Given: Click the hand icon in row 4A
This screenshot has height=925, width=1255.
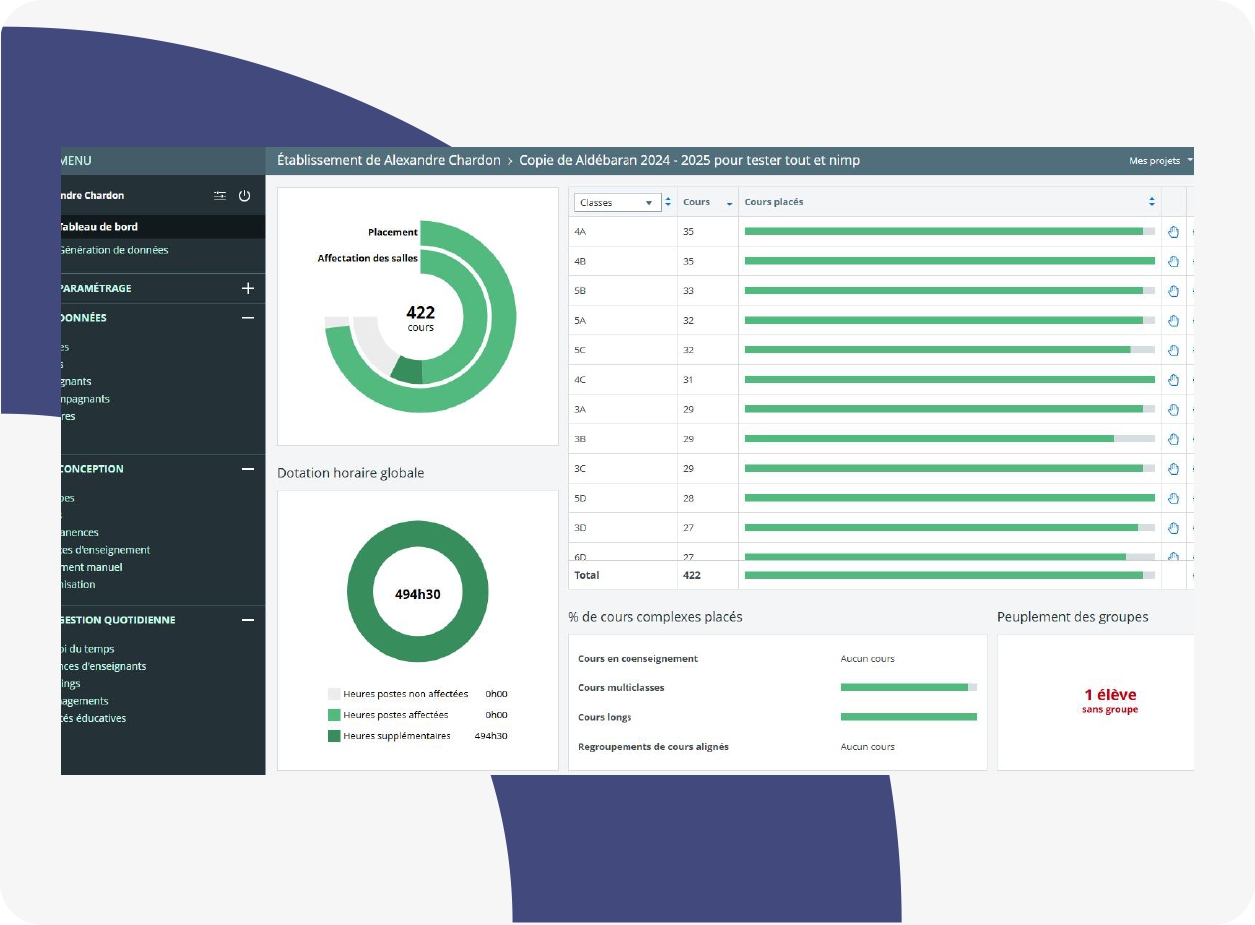Looking at the screenshot, I should [x=1174, y=232].
